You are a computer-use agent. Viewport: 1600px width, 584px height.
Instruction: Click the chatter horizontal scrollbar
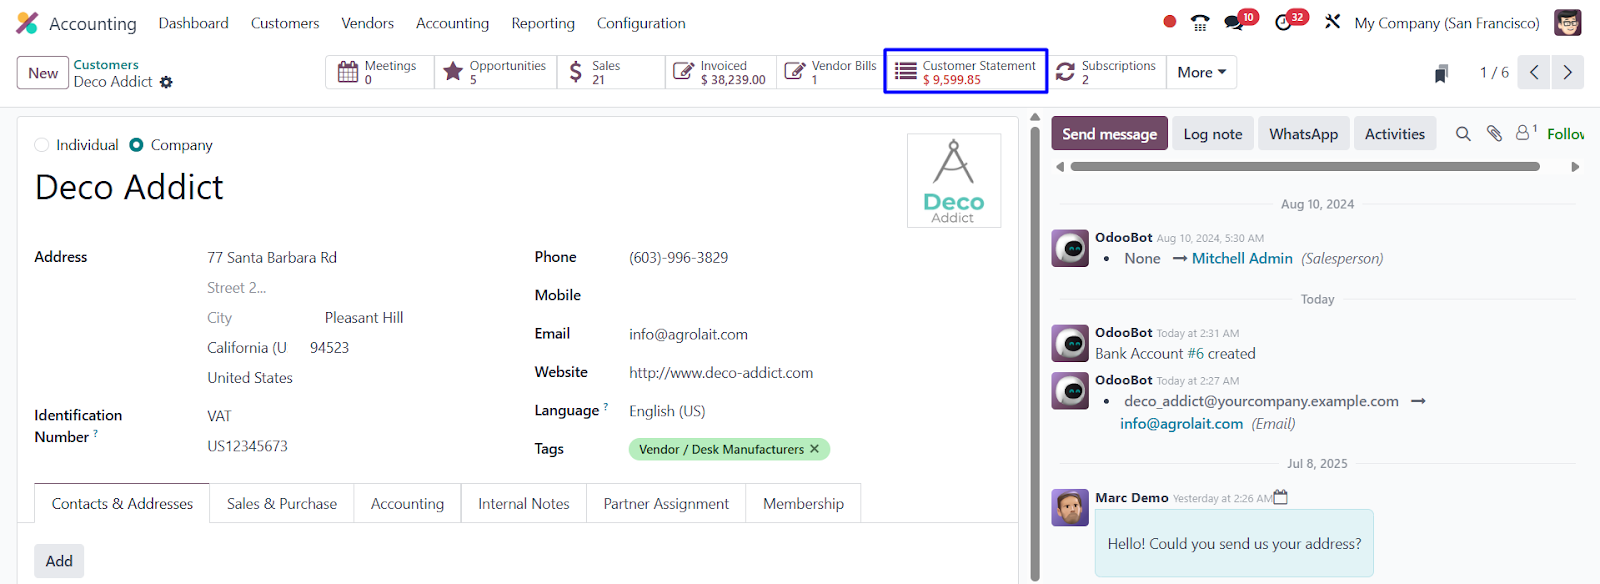(x=1305, y=167)
